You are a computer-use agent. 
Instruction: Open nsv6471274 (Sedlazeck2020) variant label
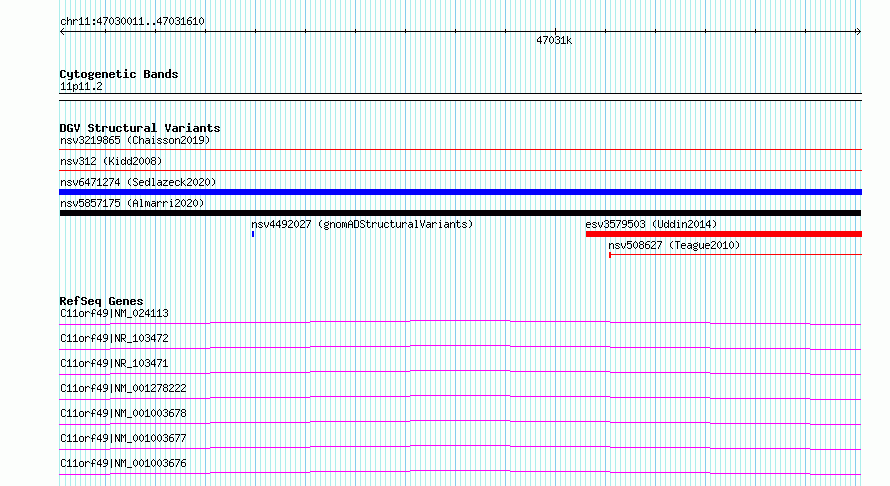point(138,182)
